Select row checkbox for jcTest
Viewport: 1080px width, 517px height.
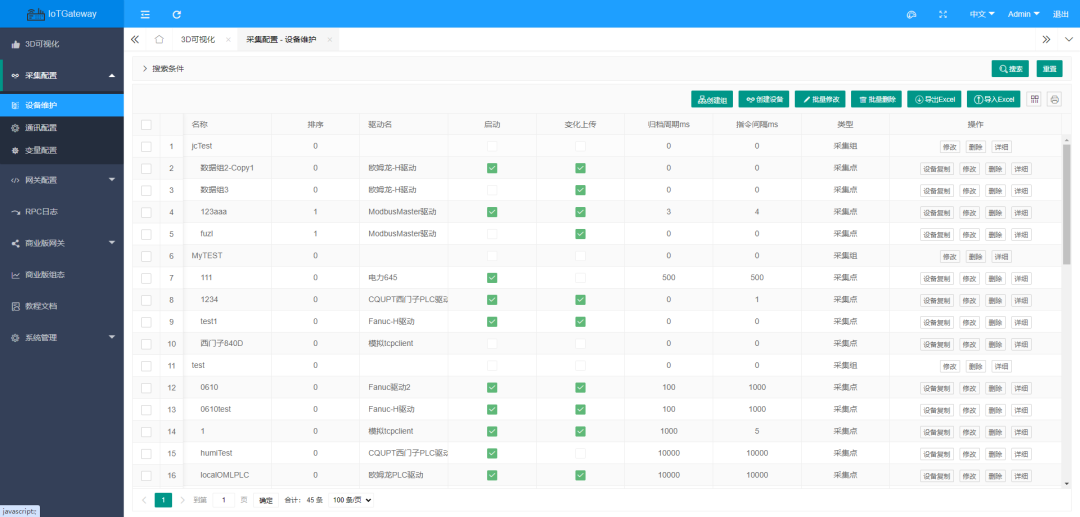(x=146, y=146)
